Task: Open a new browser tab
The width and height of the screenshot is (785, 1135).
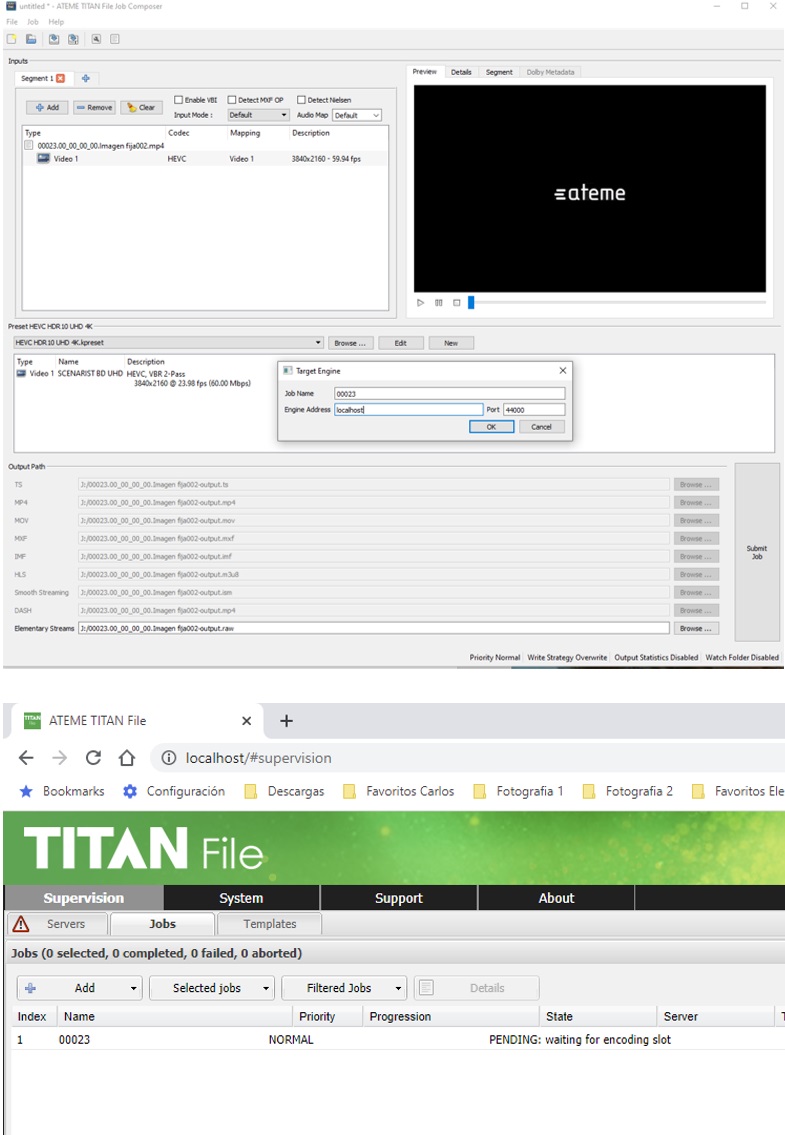Action: click(x=286, y=721)
